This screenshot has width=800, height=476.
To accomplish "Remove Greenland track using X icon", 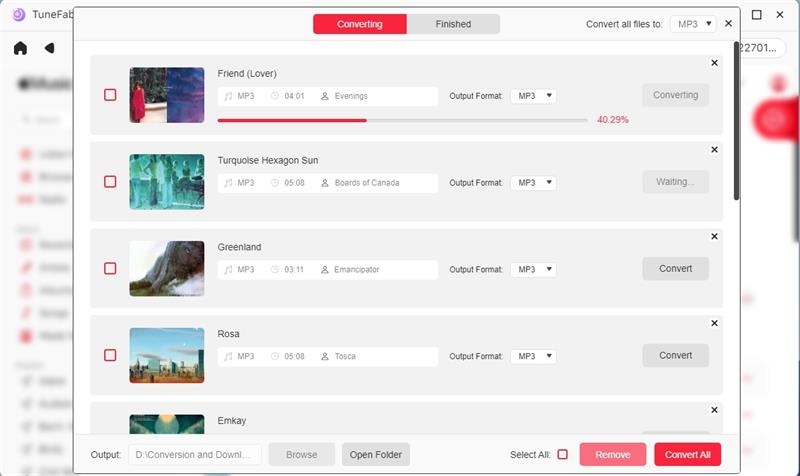I will 714,237.
